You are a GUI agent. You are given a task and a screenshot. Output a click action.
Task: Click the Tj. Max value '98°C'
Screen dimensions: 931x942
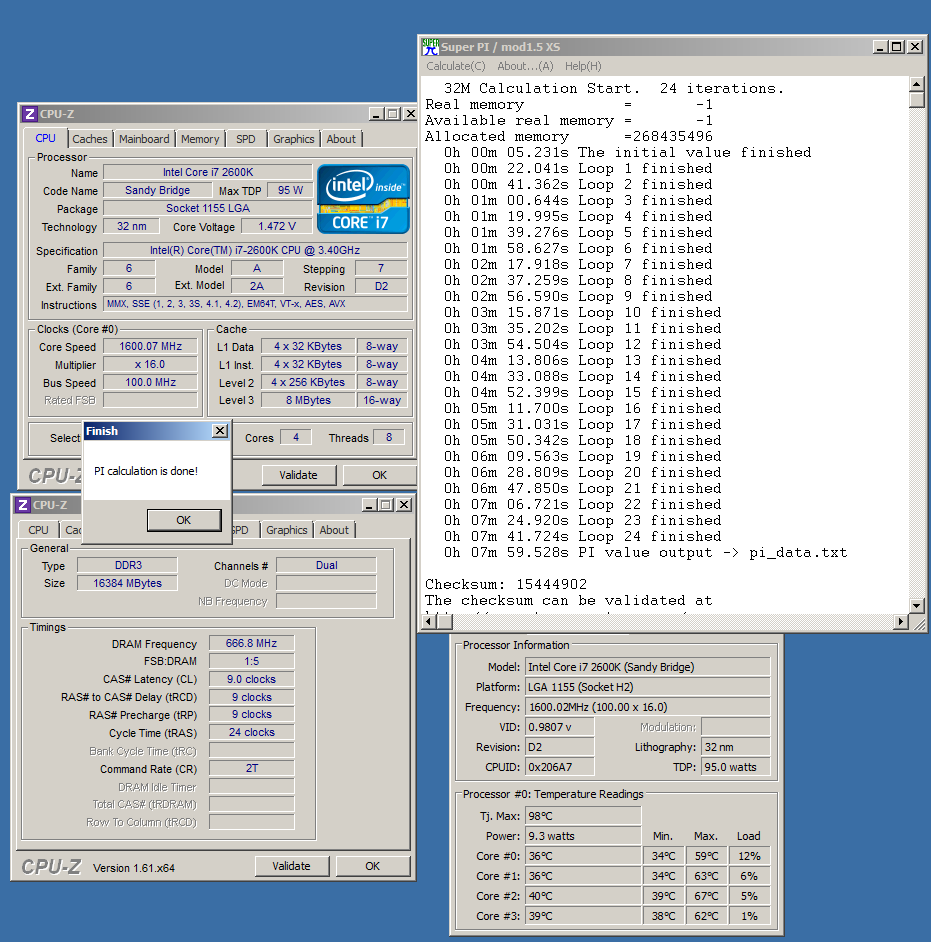coord(583,816)
